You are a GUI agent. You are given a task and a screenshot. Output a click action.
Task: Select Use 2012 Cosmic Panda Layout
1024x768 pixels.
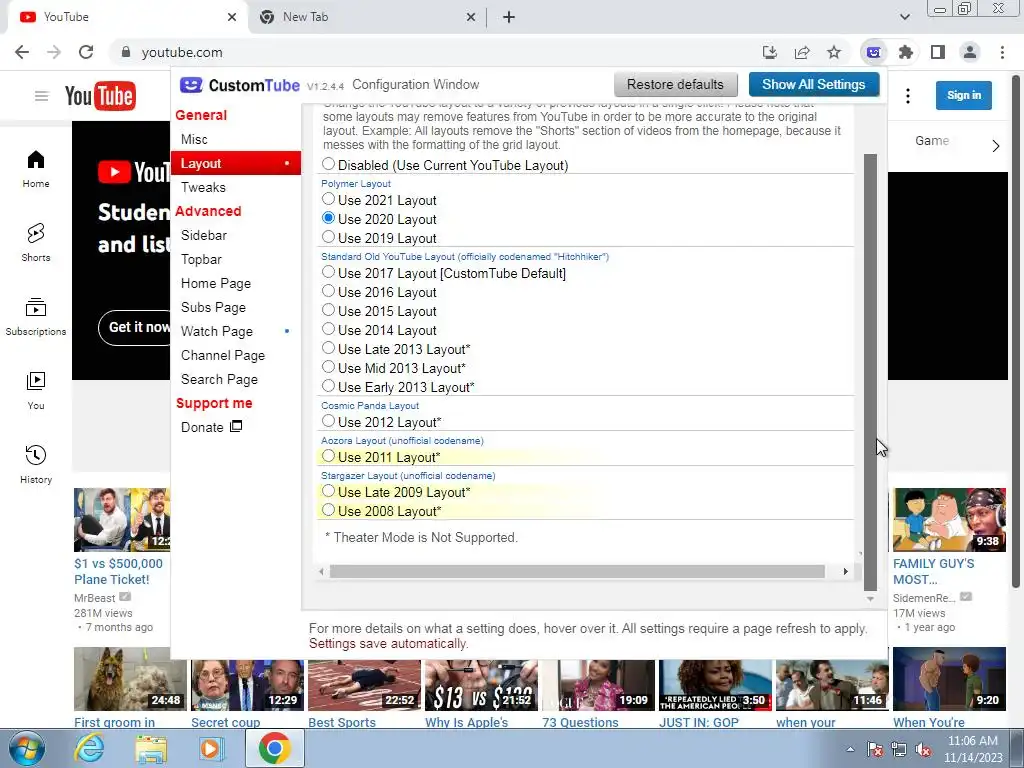click(x=328, y=421)
